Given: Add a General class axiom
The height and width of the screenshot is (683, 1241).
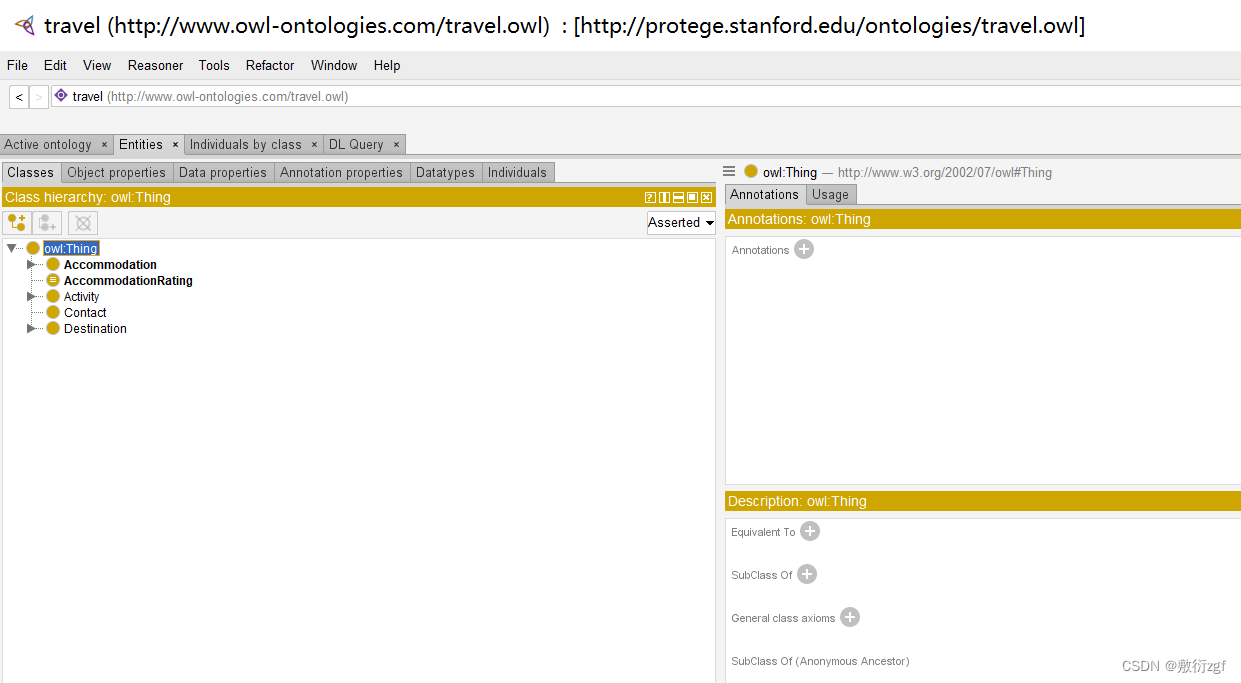Looking at the screenshot, I should 849,617.
